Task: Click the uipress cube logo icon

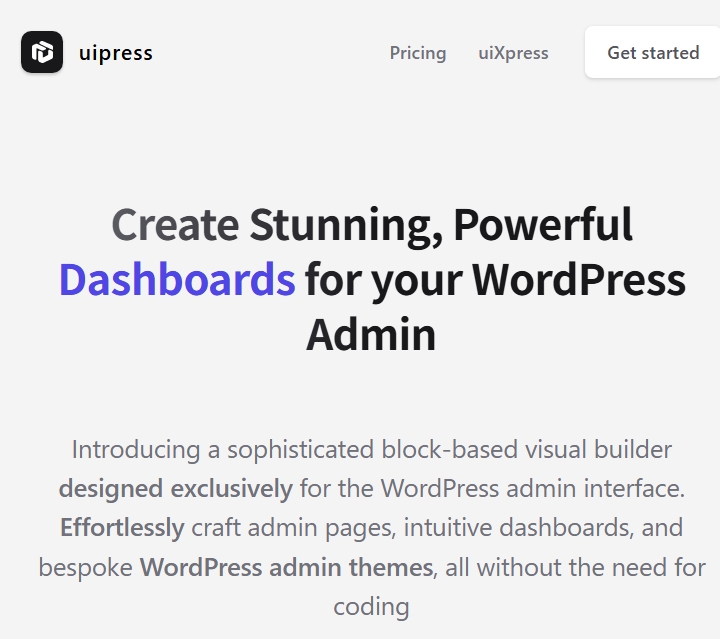Action: pyautogui.click(x=42, y=52)
